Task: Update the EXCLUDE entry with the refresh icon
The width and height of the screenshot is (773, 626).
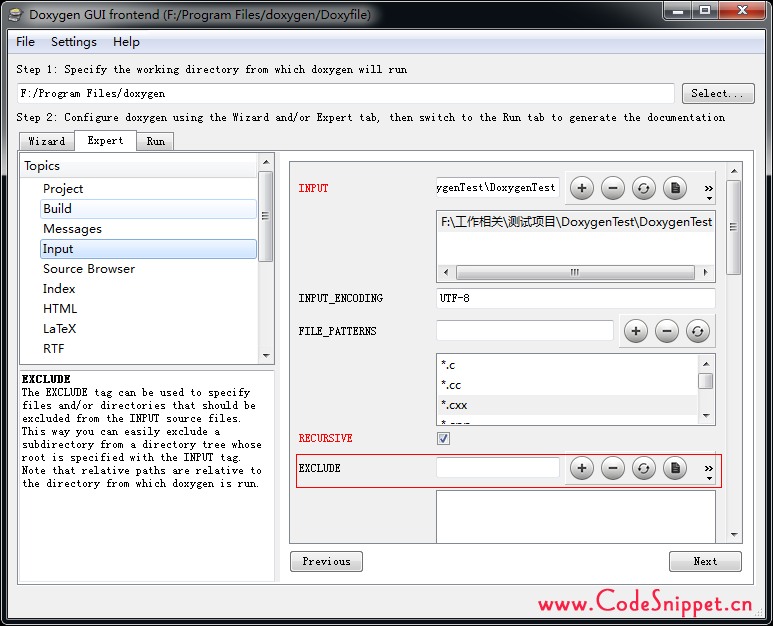Action: click(644, 468)
